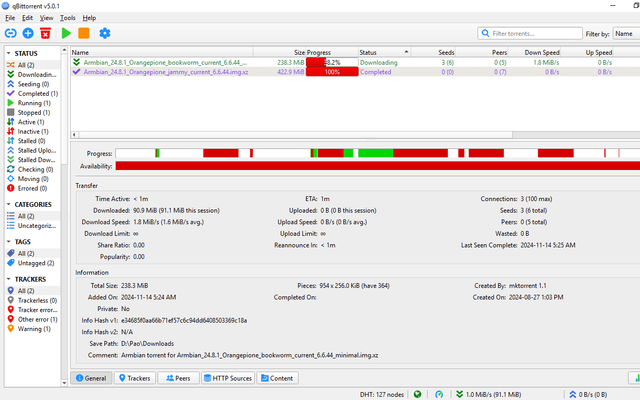This screenshot has height=400, width=640.
Task: Open the Edit menu
Action: 27,18
